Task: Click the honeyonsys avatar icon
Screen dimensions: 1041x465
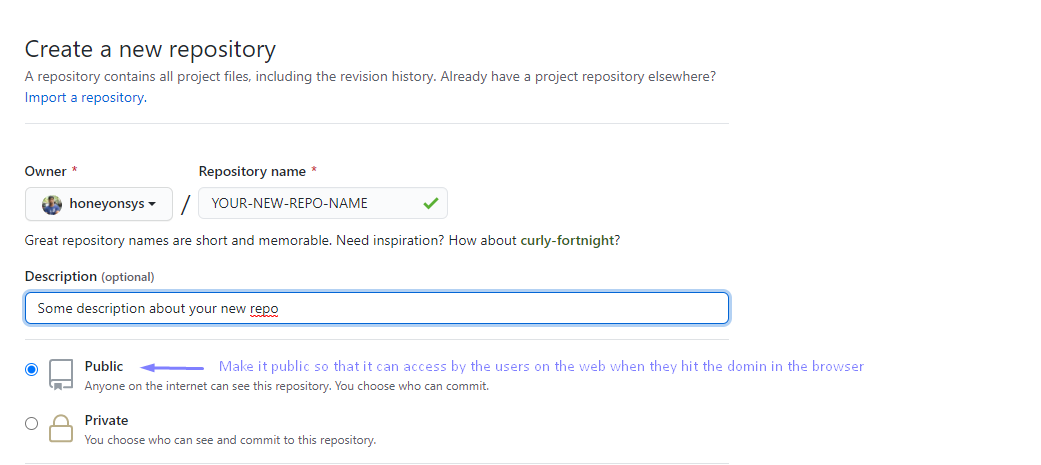Action: pyautogui.click(x=52, y=205)
